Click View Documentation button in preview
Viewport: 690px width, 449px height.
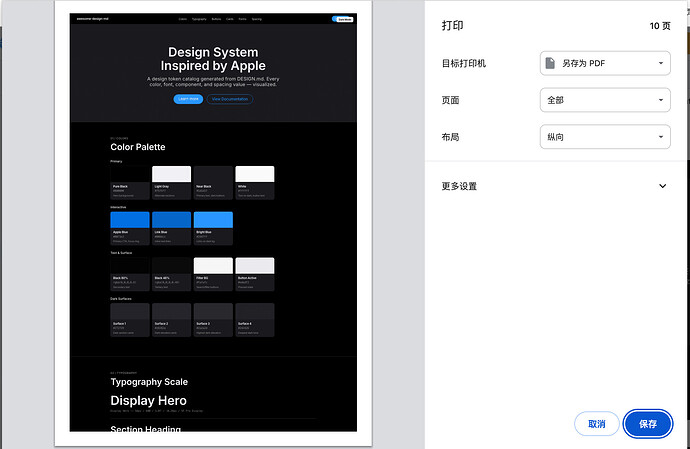pyautogui.click(x=230, y=99)
